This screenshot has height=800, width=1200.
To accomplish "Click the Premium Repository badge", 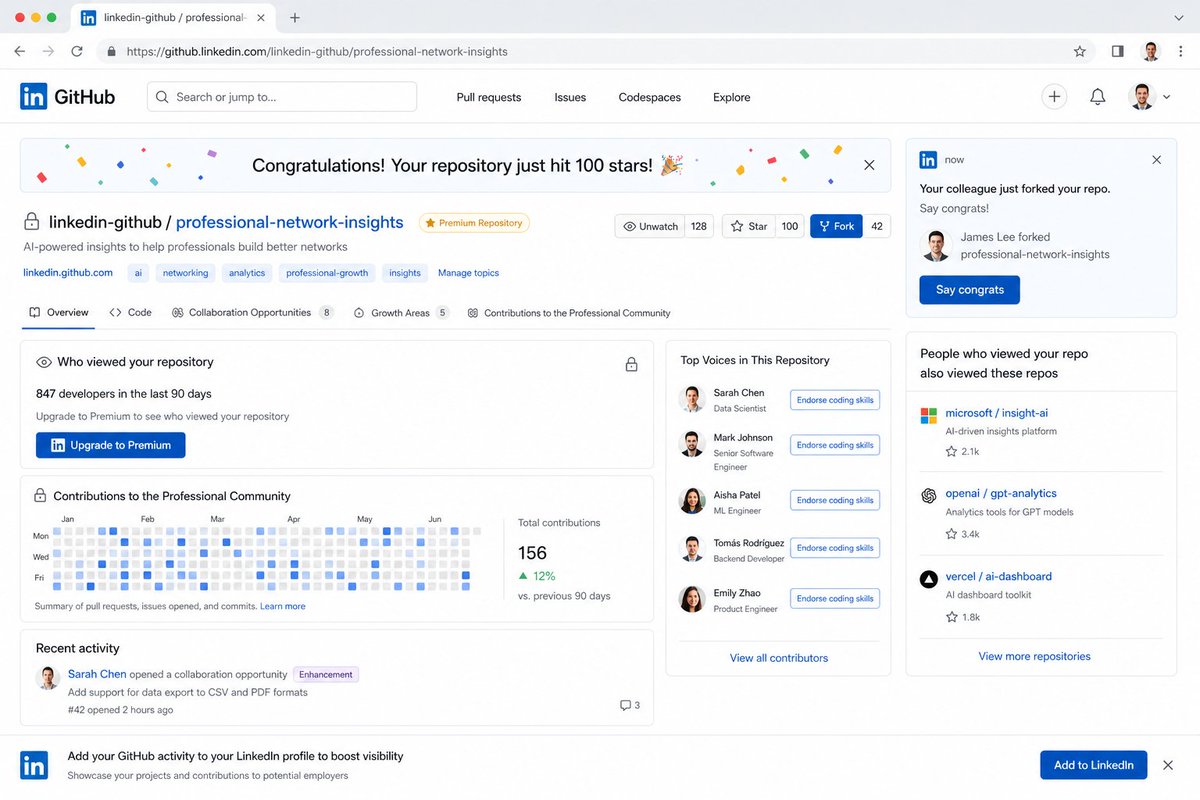I will point(474,223).
